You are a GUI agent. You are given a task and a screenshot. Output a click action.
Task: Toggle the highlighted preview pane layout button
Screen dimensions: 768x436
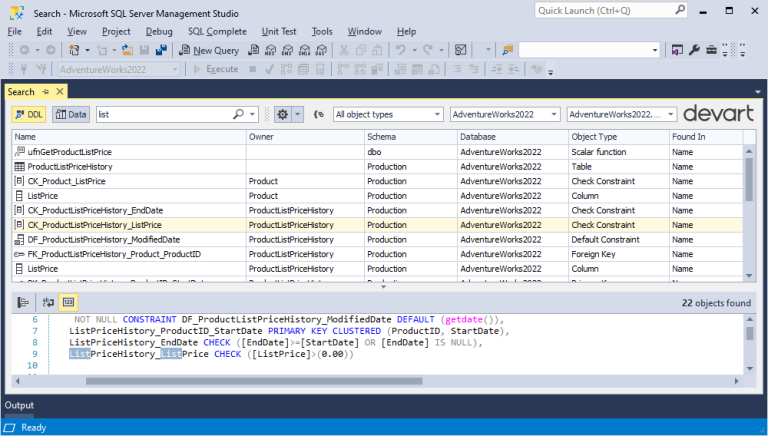pyautogui.click(x=68, y=301)
